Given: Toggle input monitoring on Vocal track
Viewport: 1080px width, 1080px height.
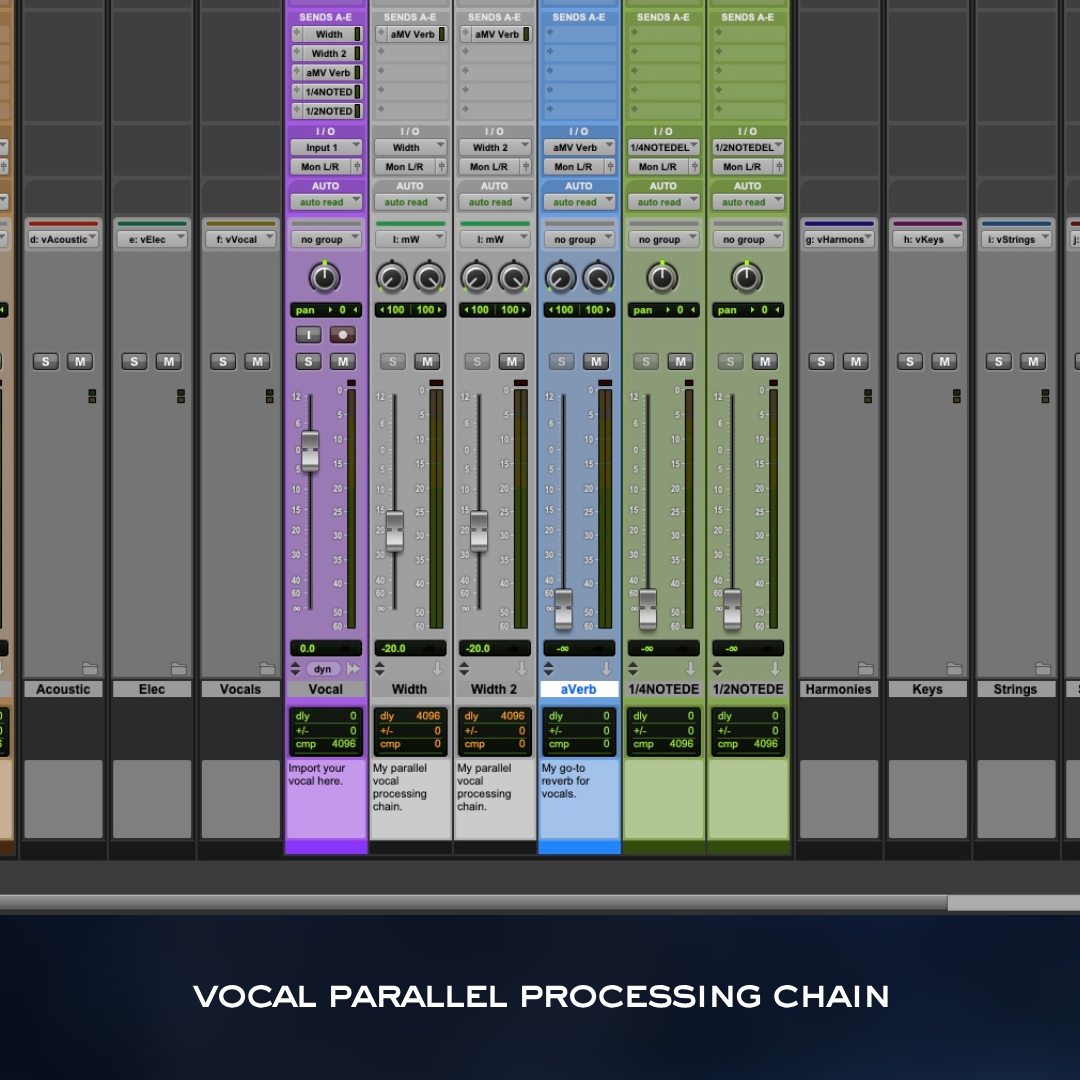Looking at the screenshot, I should pyautogui.click(x=309, y=335).
